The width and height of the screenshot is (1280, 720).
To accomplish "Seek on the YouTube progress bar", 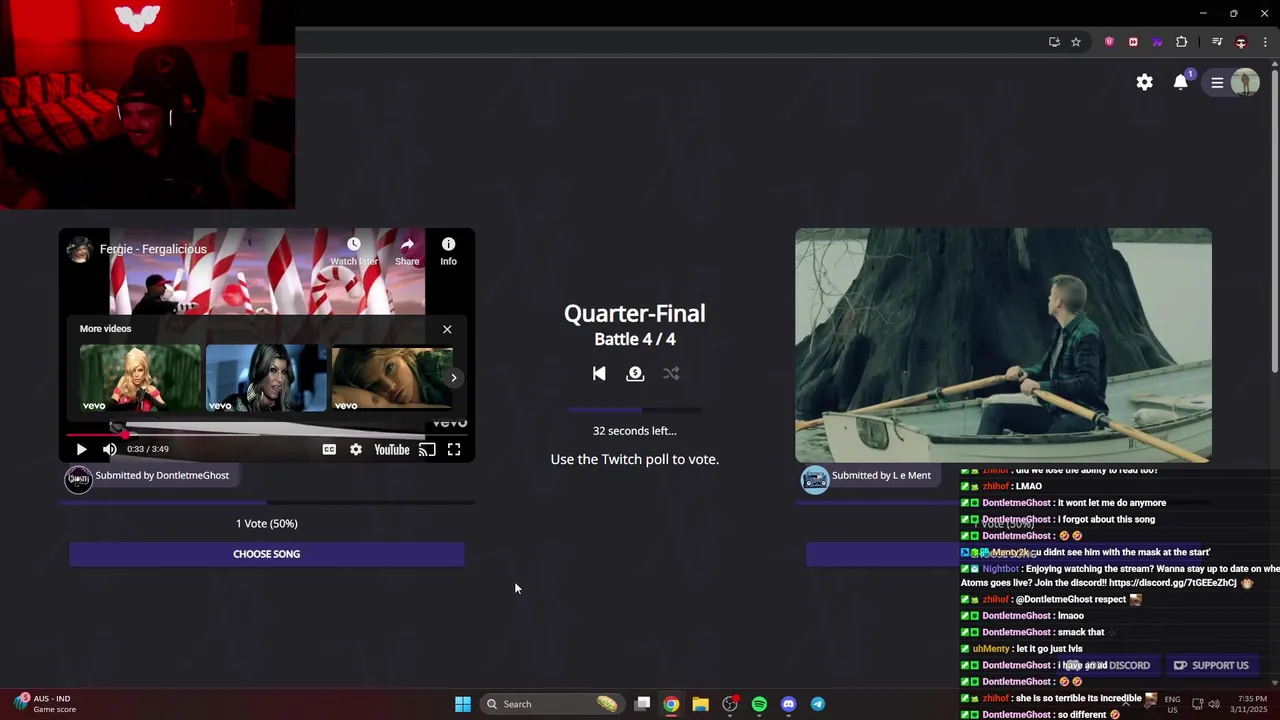I will pos(266,435).
